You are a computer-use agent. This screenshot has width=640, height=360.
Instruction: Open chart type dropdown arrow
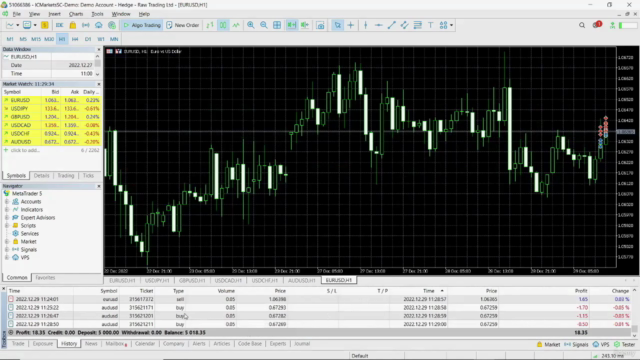point(18,25)
